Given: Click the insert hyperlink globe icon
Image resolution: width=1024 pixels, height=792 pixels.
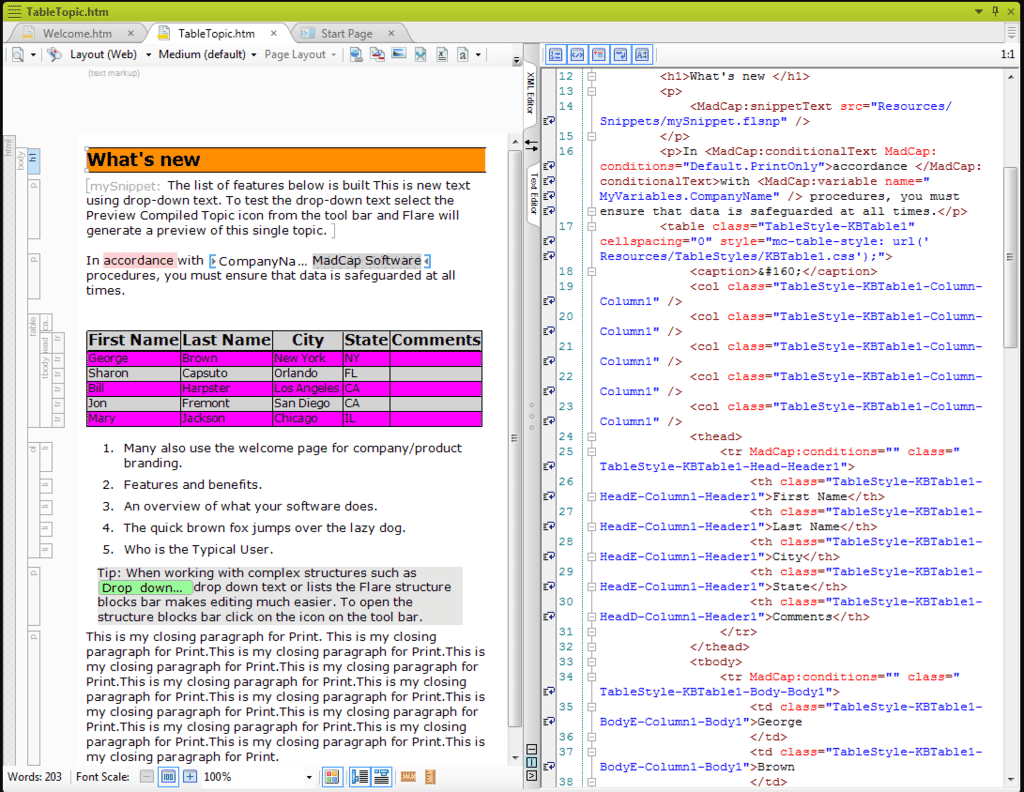Looking at the screenshot, I should point(356,54).
